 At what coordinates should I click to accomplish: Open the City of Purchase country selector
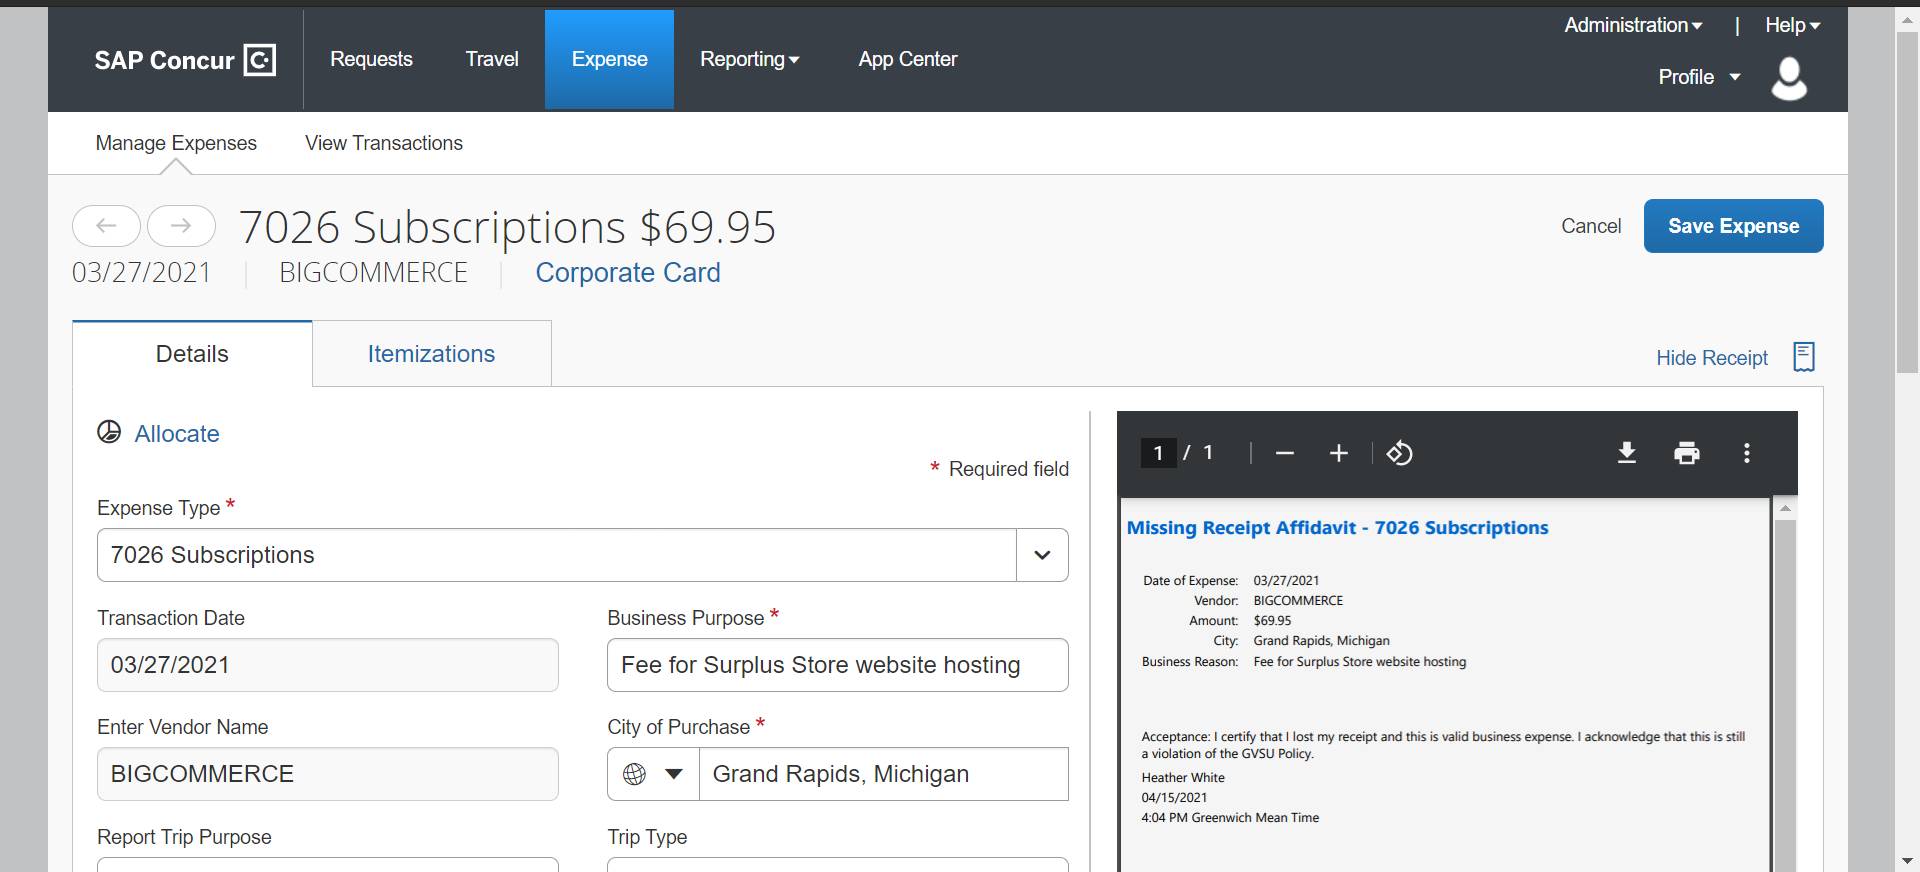653,774
